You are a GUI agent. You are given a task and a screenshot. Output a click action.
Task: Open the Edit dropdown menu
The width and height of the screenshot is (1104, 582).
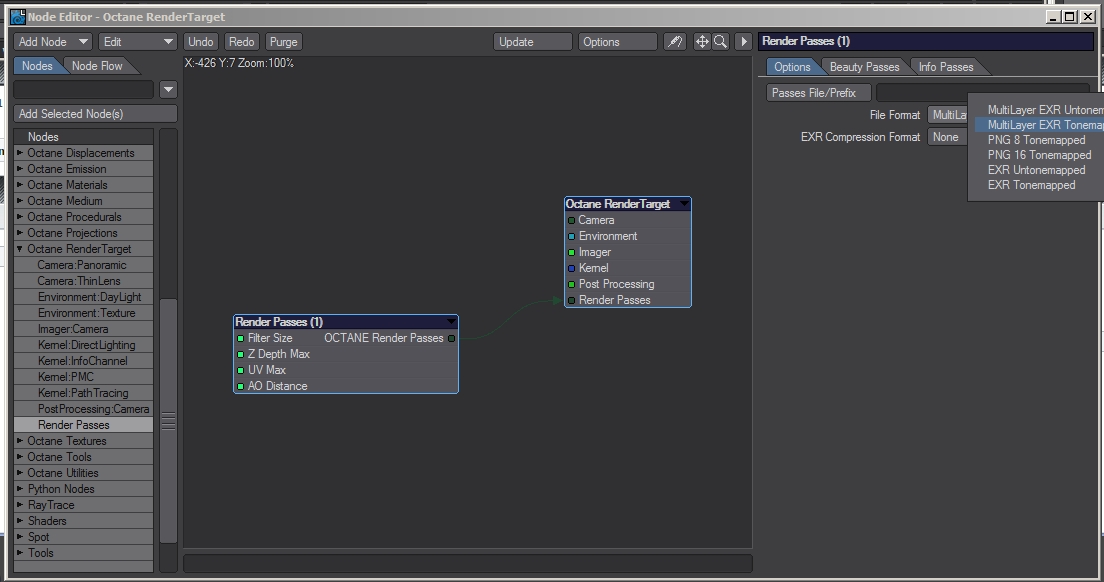point(138,42)
